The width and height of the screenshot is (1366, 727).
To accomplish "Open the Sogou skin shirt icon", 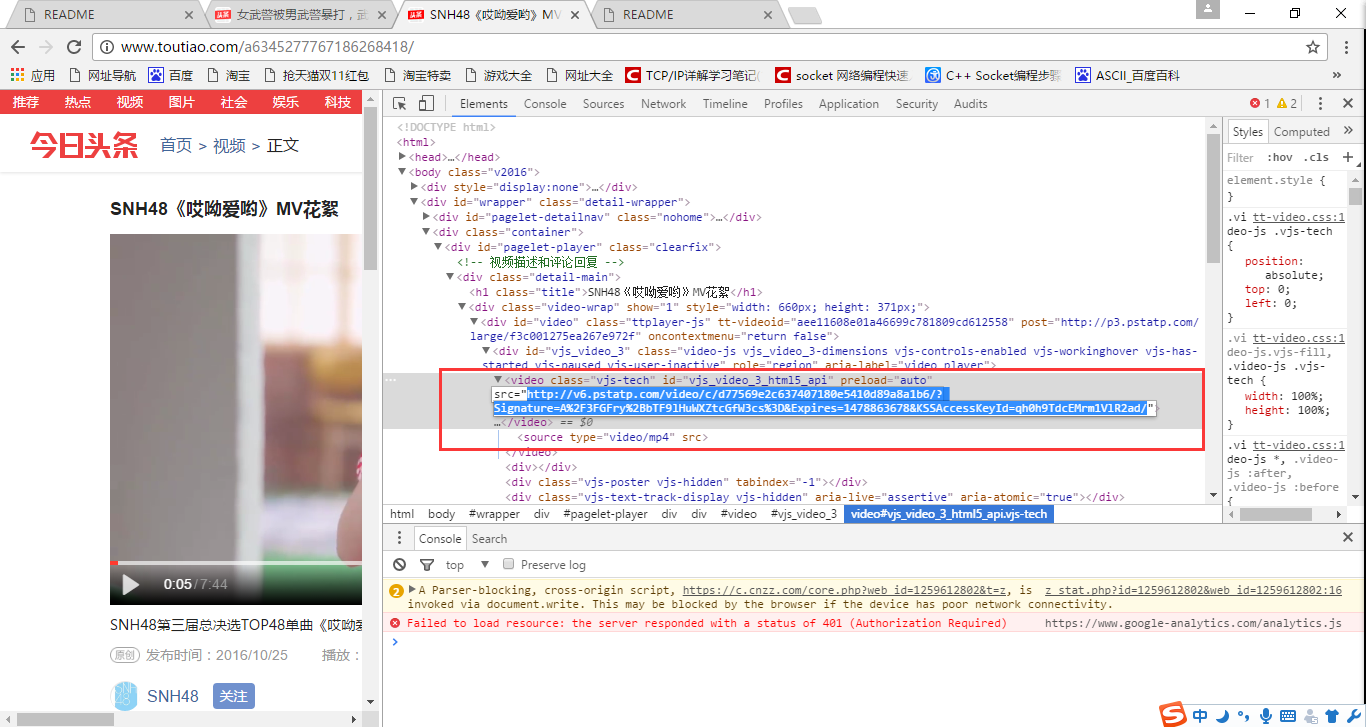I will point(1331,715).
